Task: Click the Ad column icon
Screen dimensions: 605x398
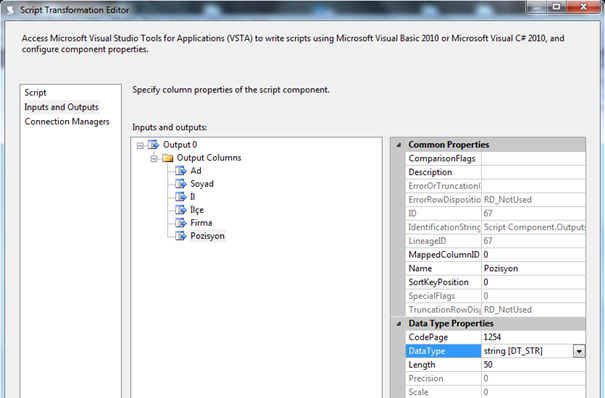Action: click(181, 171)
